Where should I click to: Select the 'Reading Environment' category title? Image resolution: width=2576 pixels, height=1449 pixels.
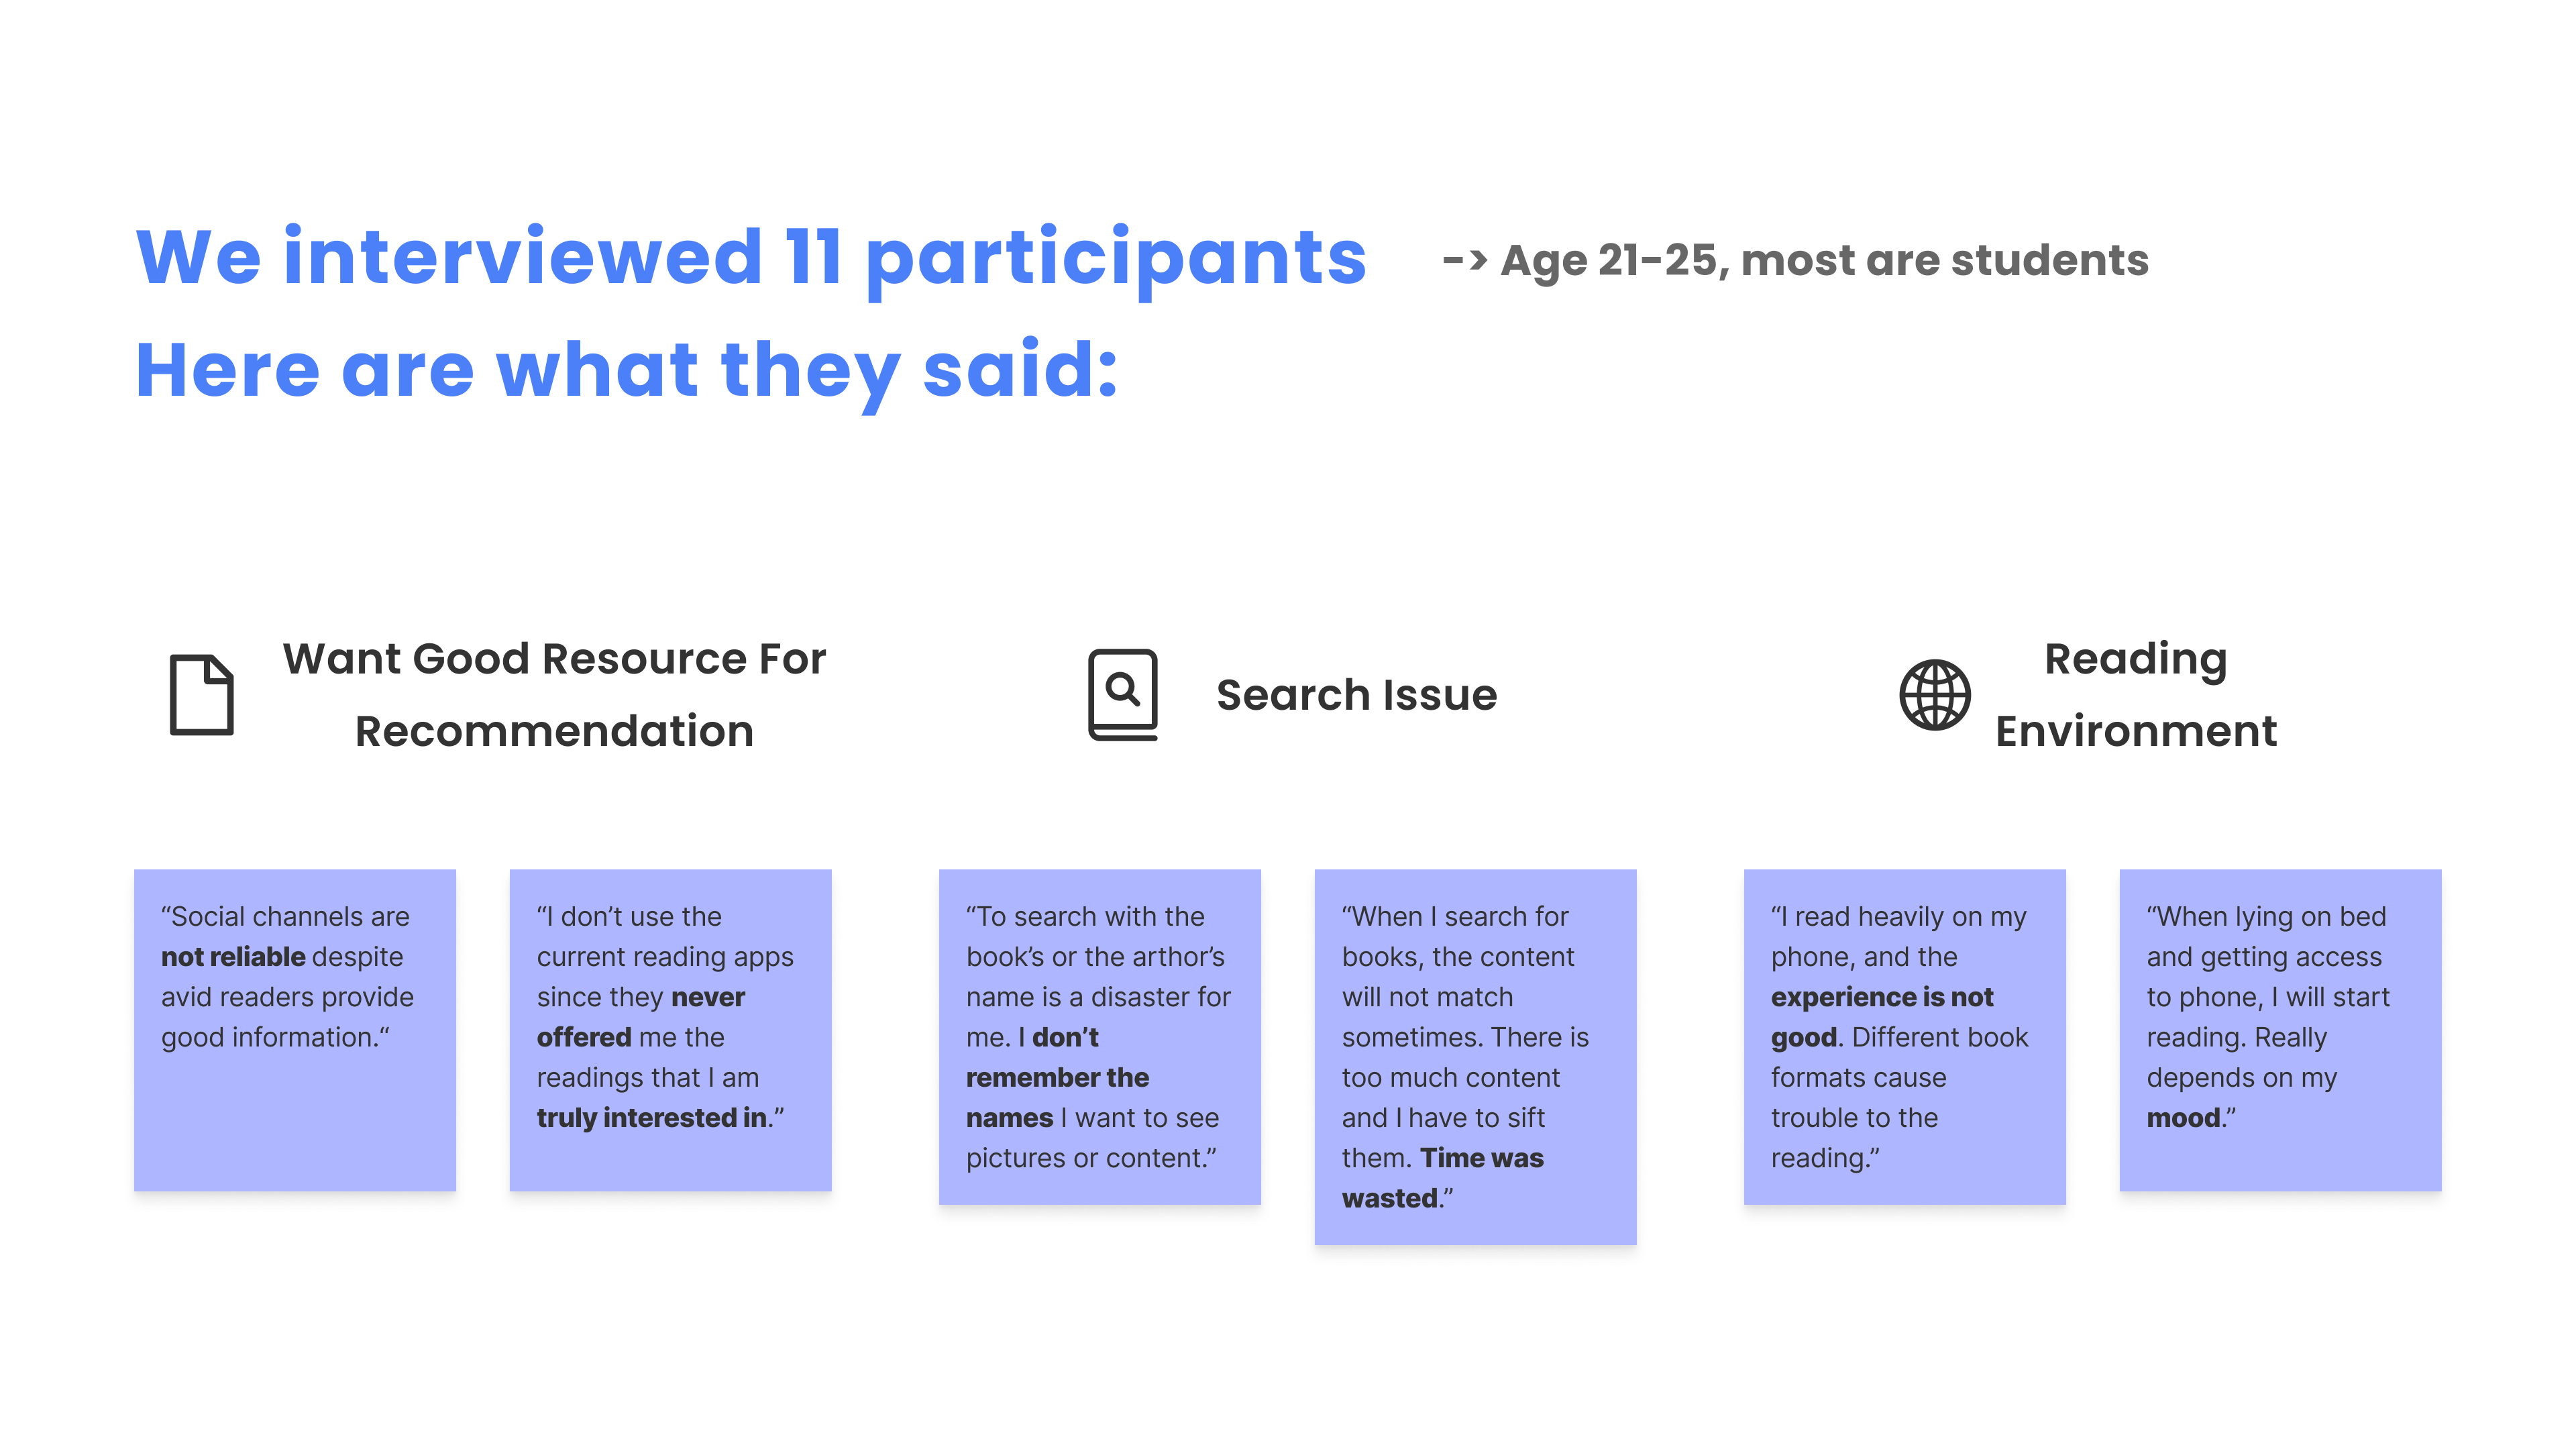click(x=2136, y=695)
